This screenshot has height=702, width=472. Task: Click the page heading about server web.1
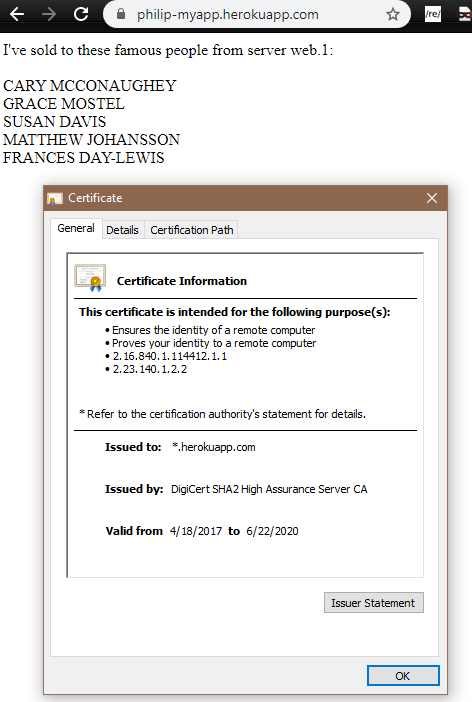[168, 50]
